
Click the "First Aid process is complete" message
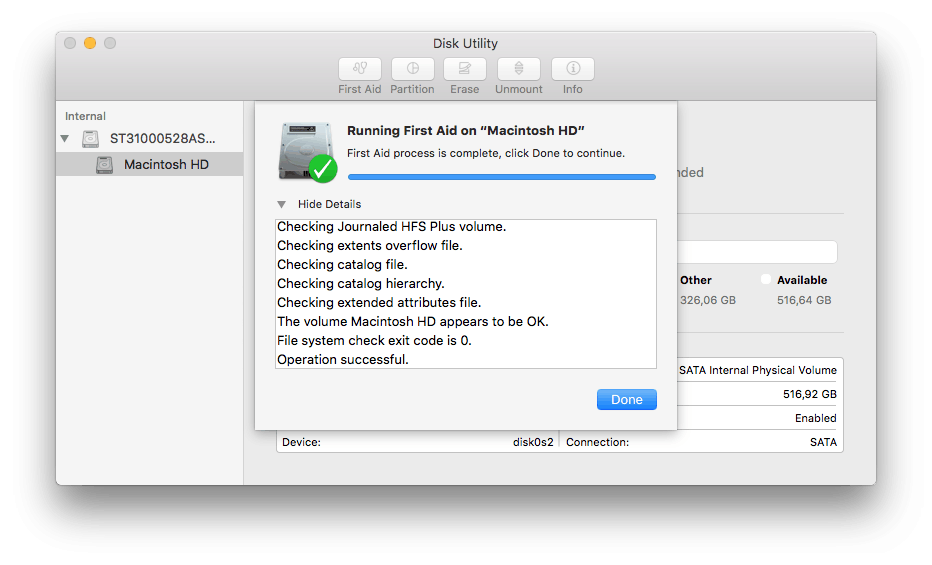click(486, 153)
